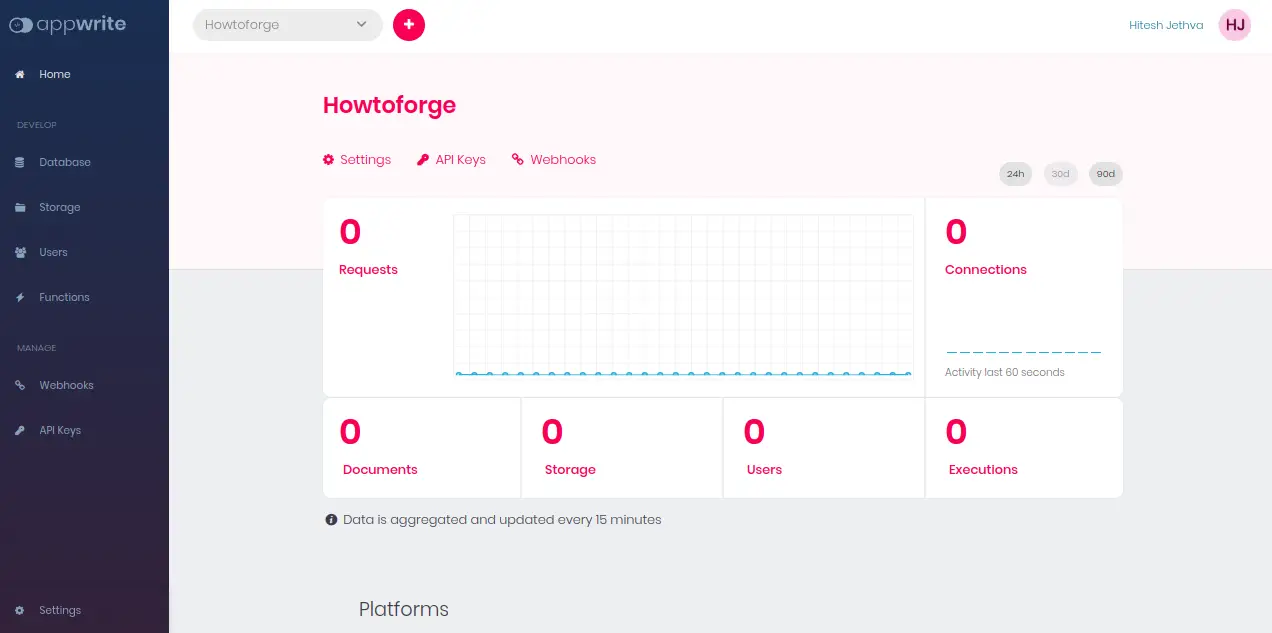Open Users section in sidebar
This screenshot has height=633, width=1272.
[54, 253]
